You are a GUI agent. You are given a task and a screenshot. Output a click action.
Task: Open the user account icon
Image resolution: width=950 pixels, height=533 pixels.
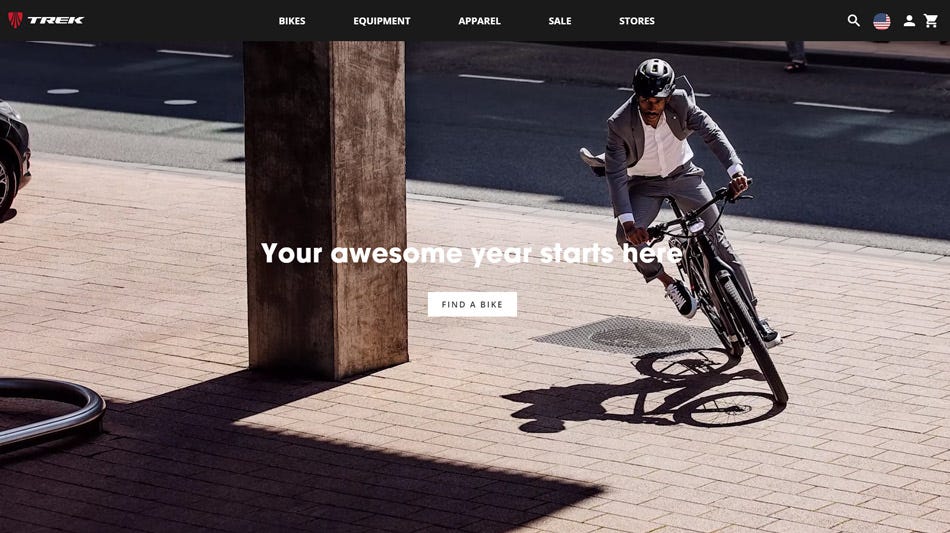[909, 21]
